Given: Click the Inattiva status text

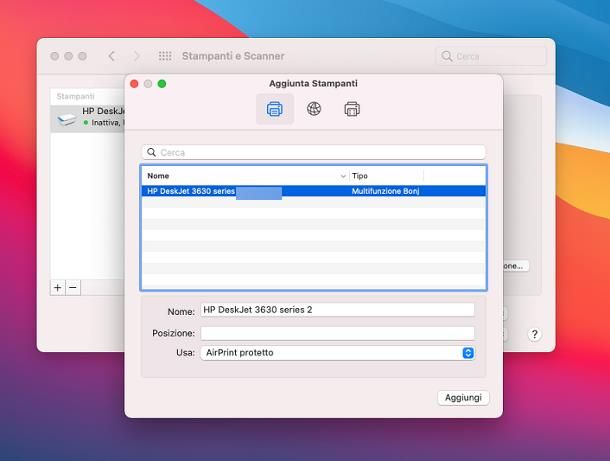Looking at the screenshot, I should 105,123.
